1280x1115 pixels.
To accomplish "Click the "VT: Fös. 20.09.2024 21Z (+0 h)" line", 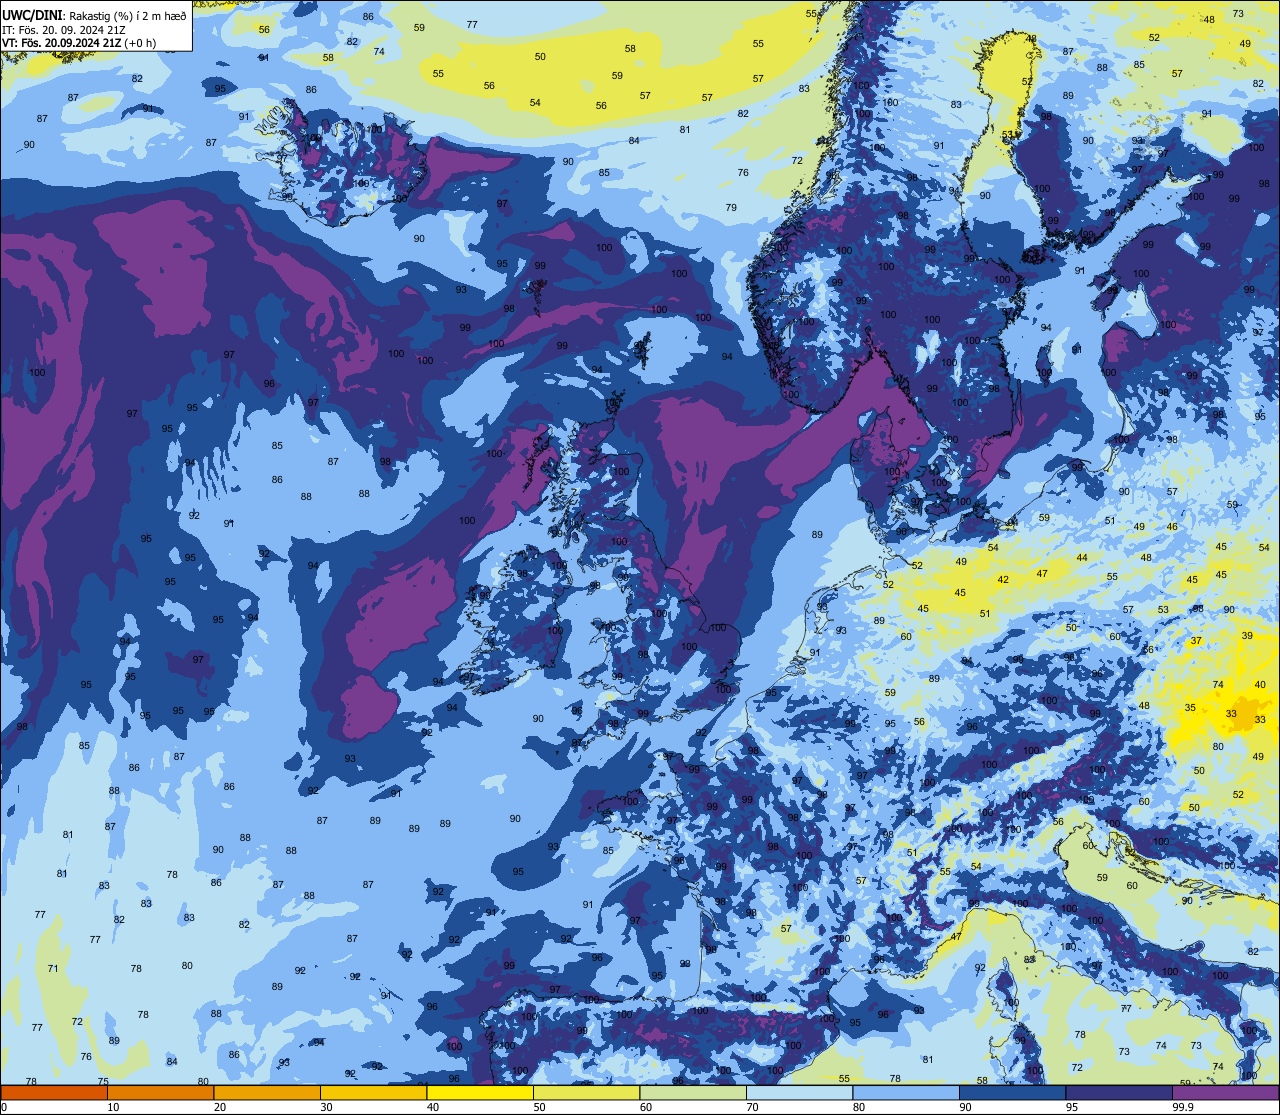I will click(79, 42).
